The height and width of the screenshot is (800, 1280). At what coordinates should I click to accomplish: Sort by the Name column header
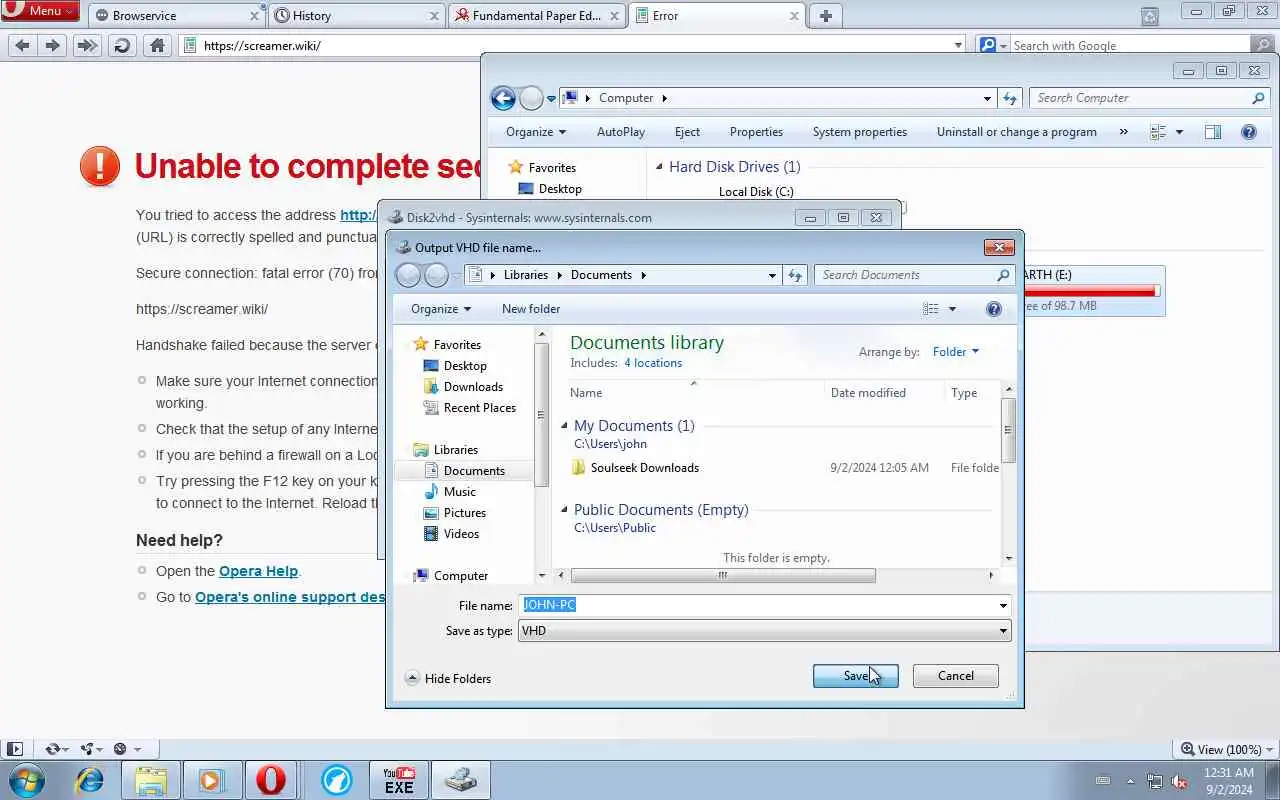coord(693,393)
